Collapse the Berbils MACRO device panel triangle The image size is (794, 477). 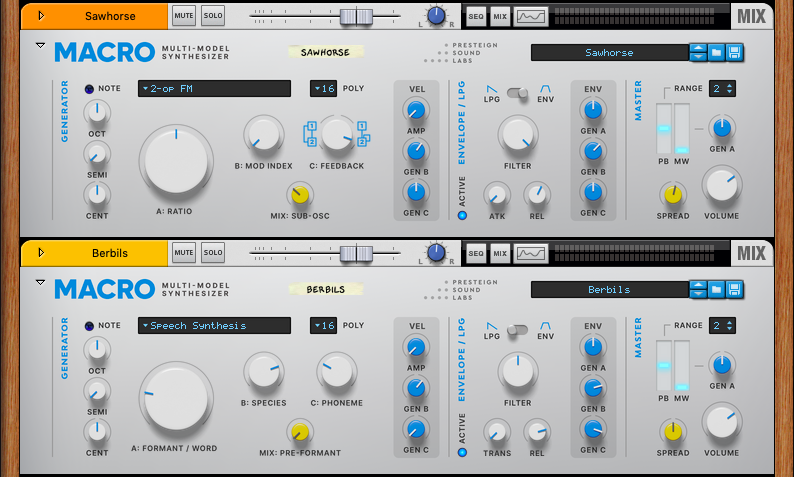[41, 283]
